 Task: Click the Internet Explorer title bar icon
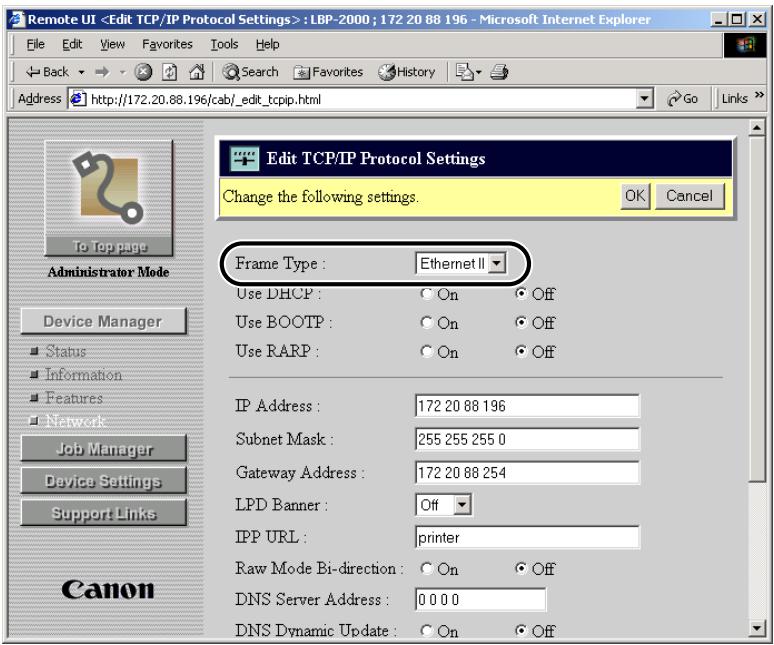(17, 19)
